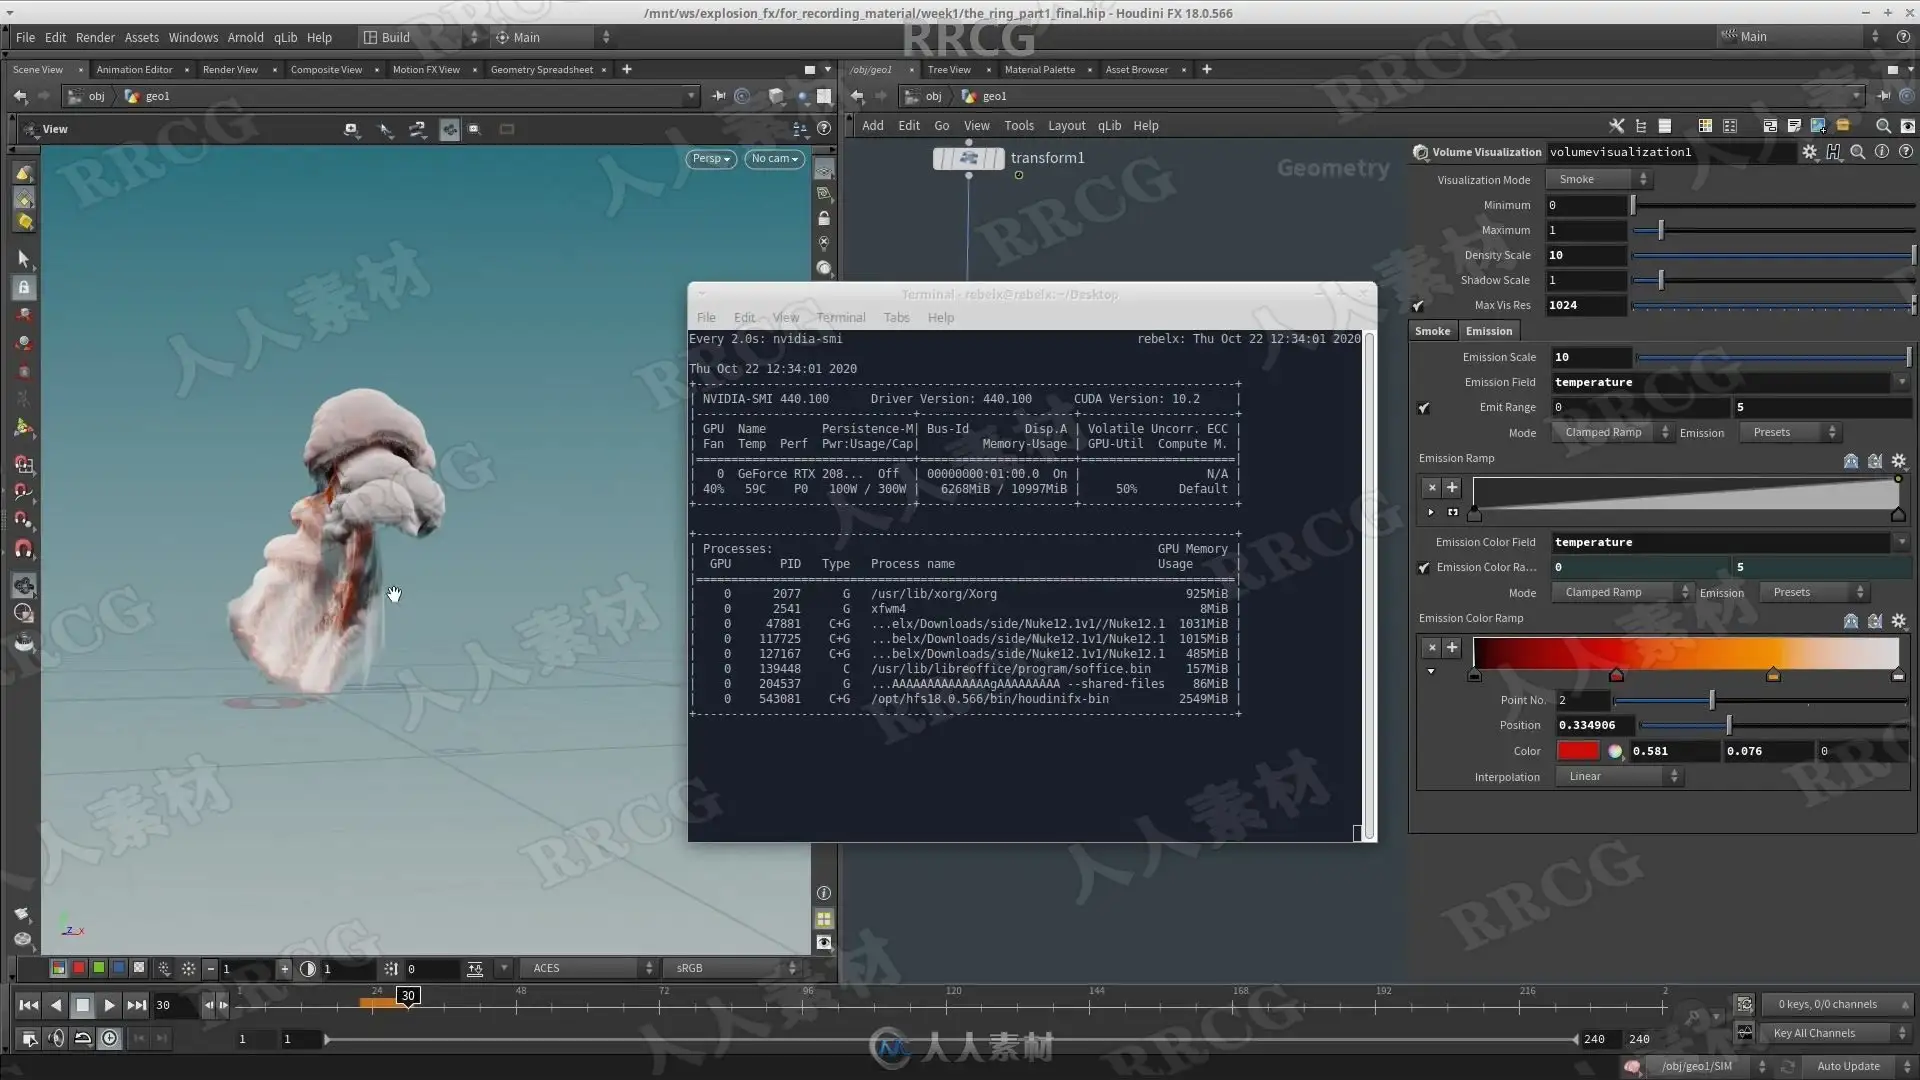The width and height of the screenshot is (1920, 1080).
Task: Click the houdini H icon in parameter header
Action: (x=1833, y=152)
